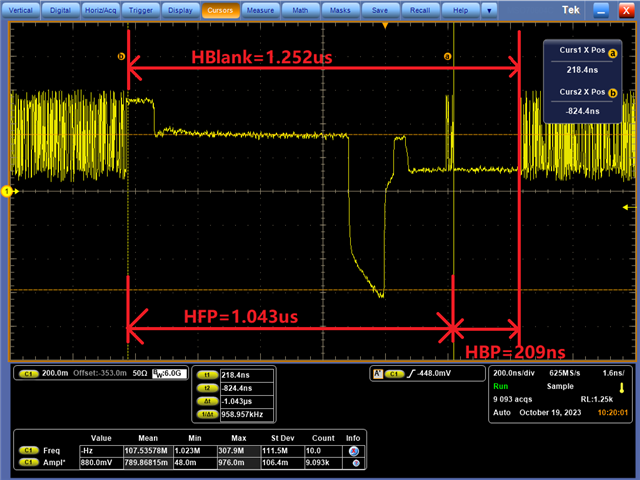Select cursor handle 'b' on the graticule
This screenshot has width=640, height=480.
[x=121, y=56]
